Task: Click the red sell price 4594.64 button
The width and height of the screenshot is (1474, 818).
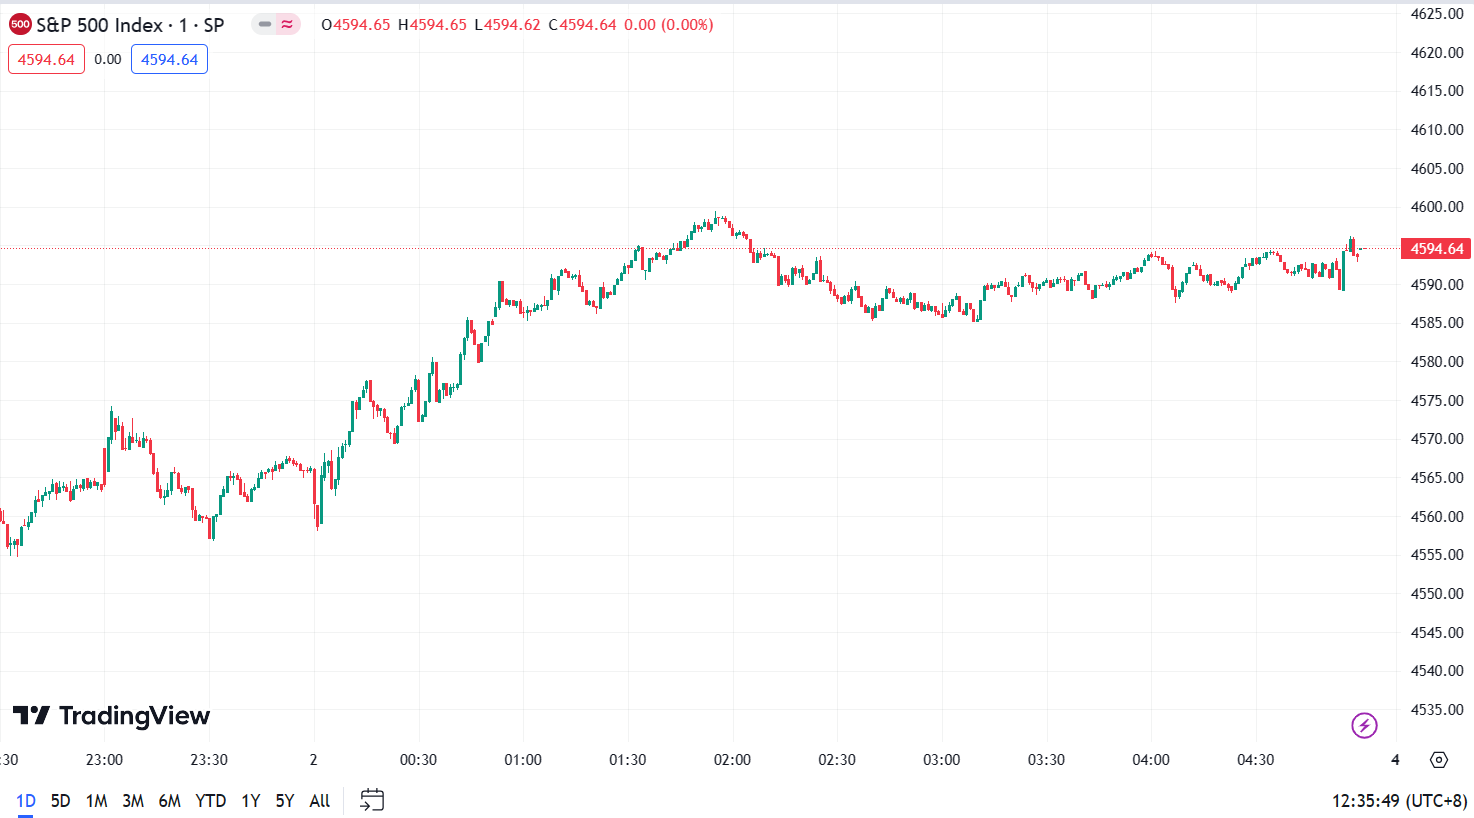Action: (46, 60)
